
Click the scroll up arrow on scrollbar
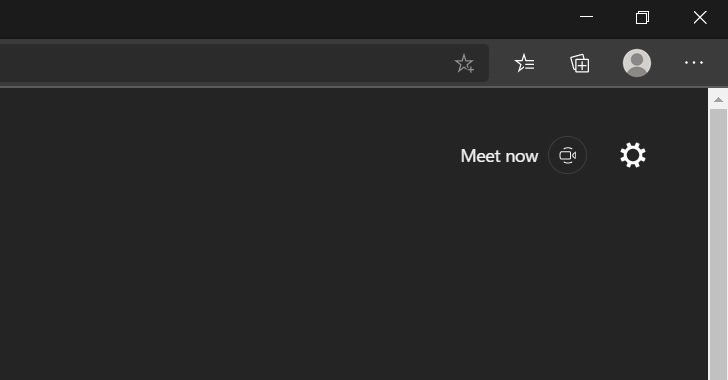[718, 99]
